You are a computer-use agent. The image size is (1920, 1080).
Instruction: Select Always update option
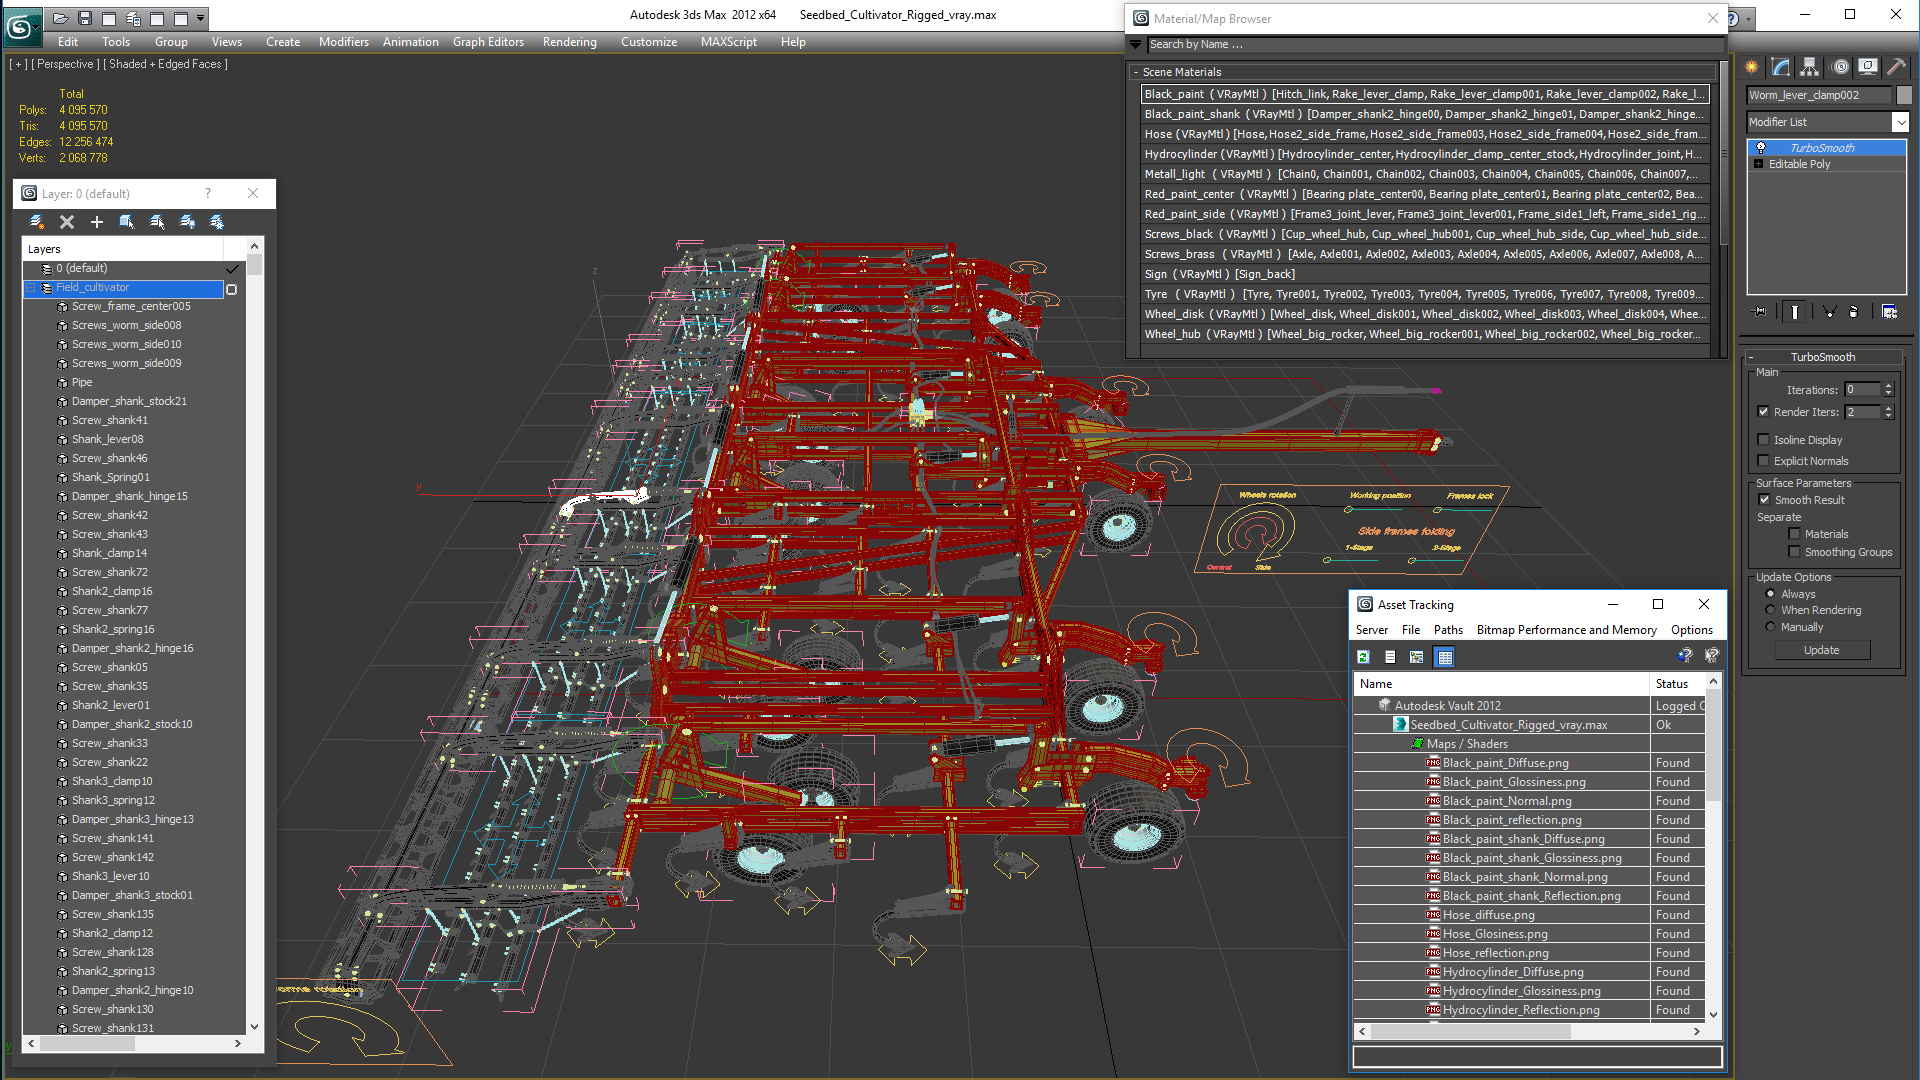(x=1770, y=593)
